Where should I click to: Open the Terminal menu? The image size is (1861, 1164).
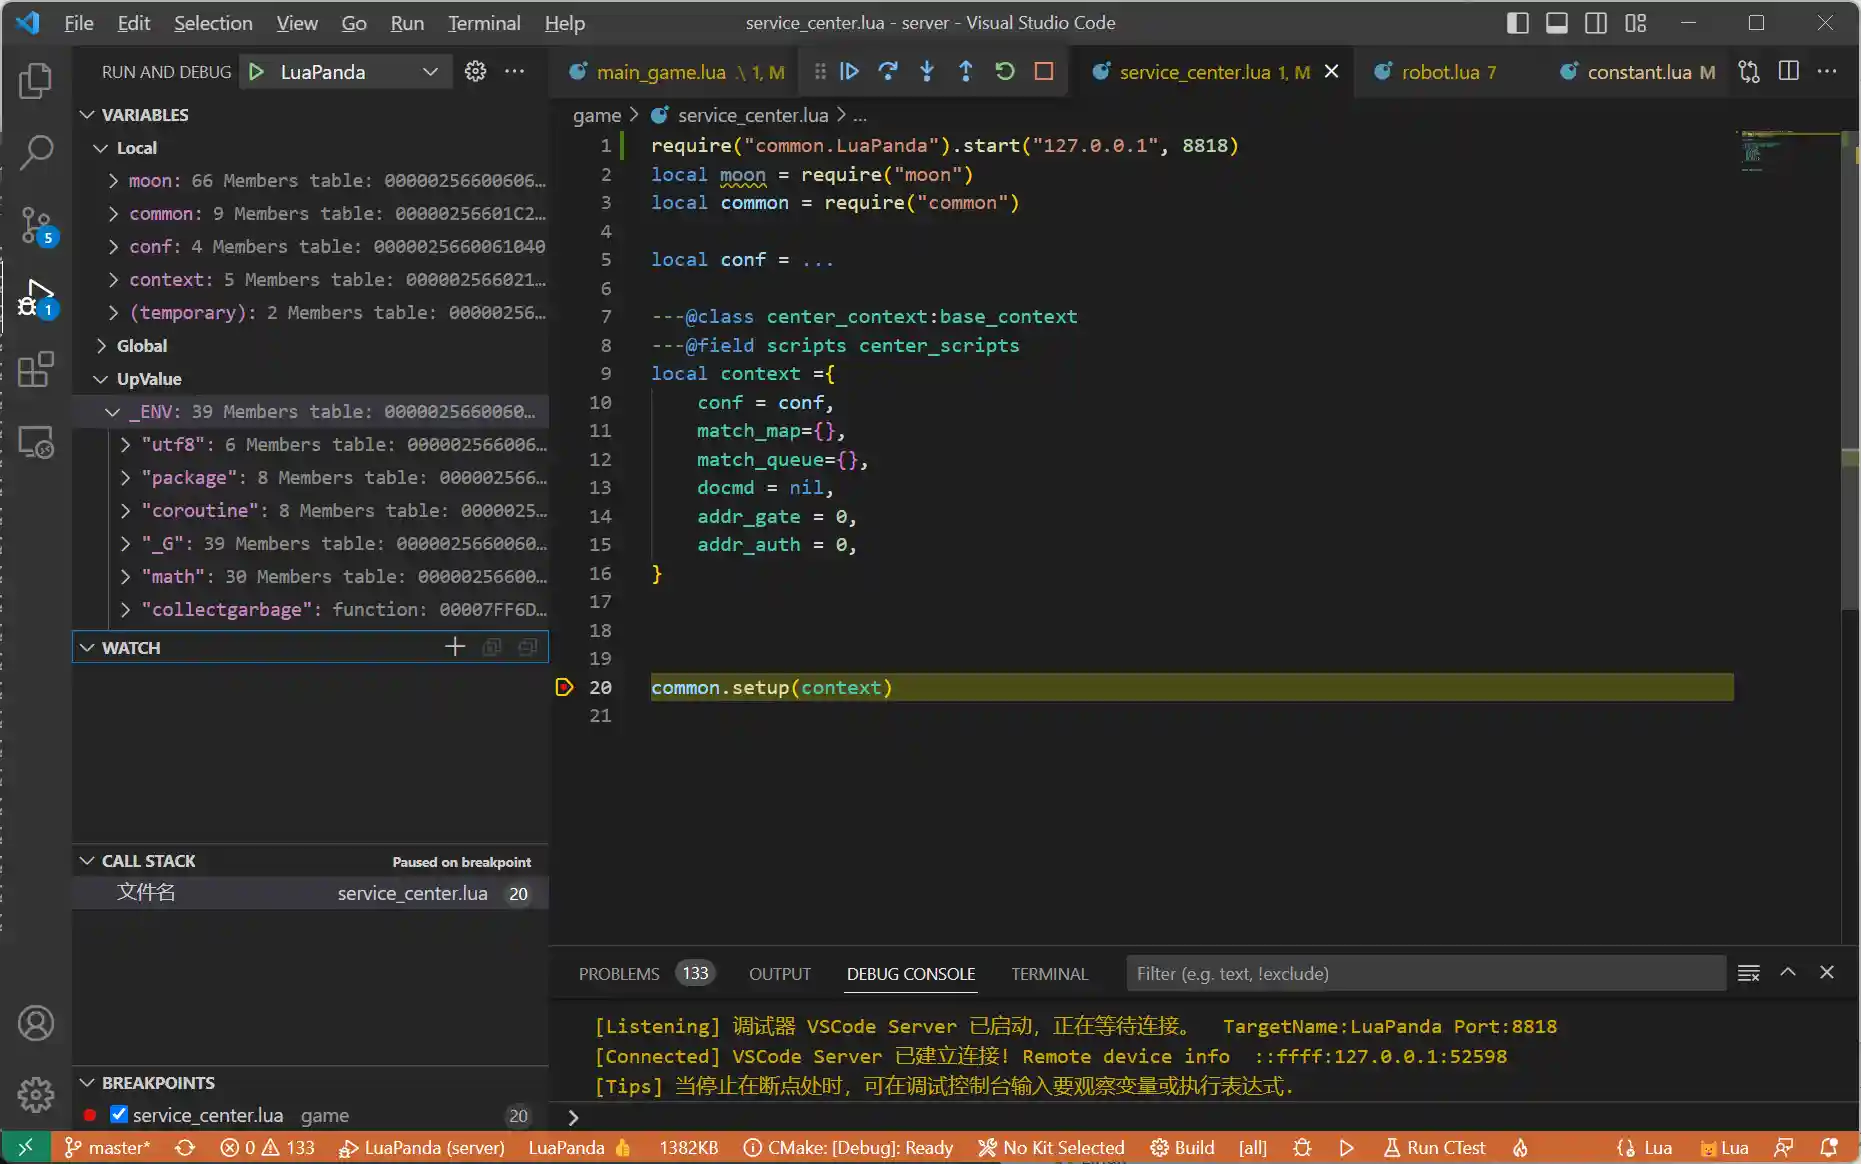(483, 23)
